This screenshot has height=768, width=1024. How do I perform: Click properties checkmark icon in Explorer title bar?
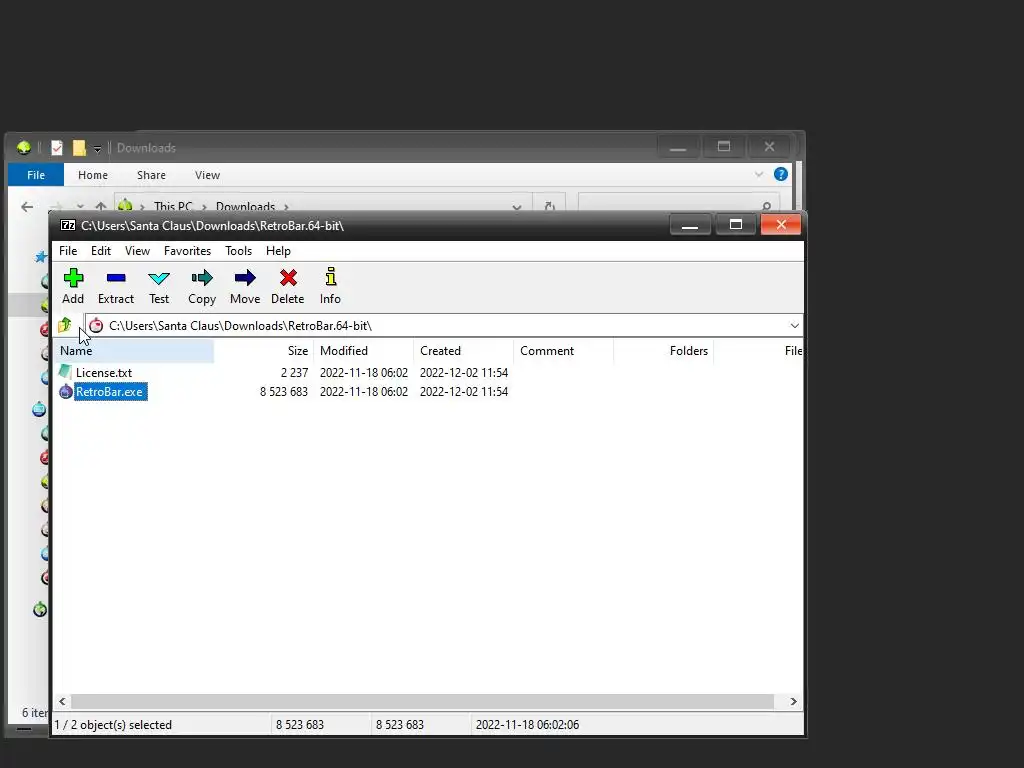(x=57, y=148)
